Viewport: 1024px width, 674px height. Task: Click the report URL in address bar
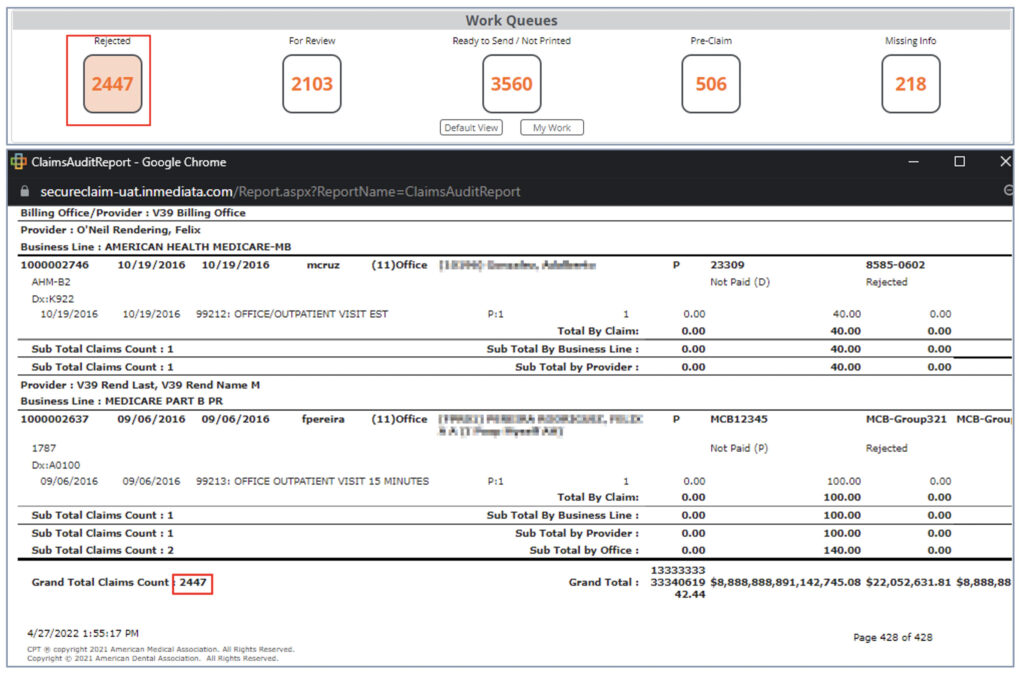(280, 191)
